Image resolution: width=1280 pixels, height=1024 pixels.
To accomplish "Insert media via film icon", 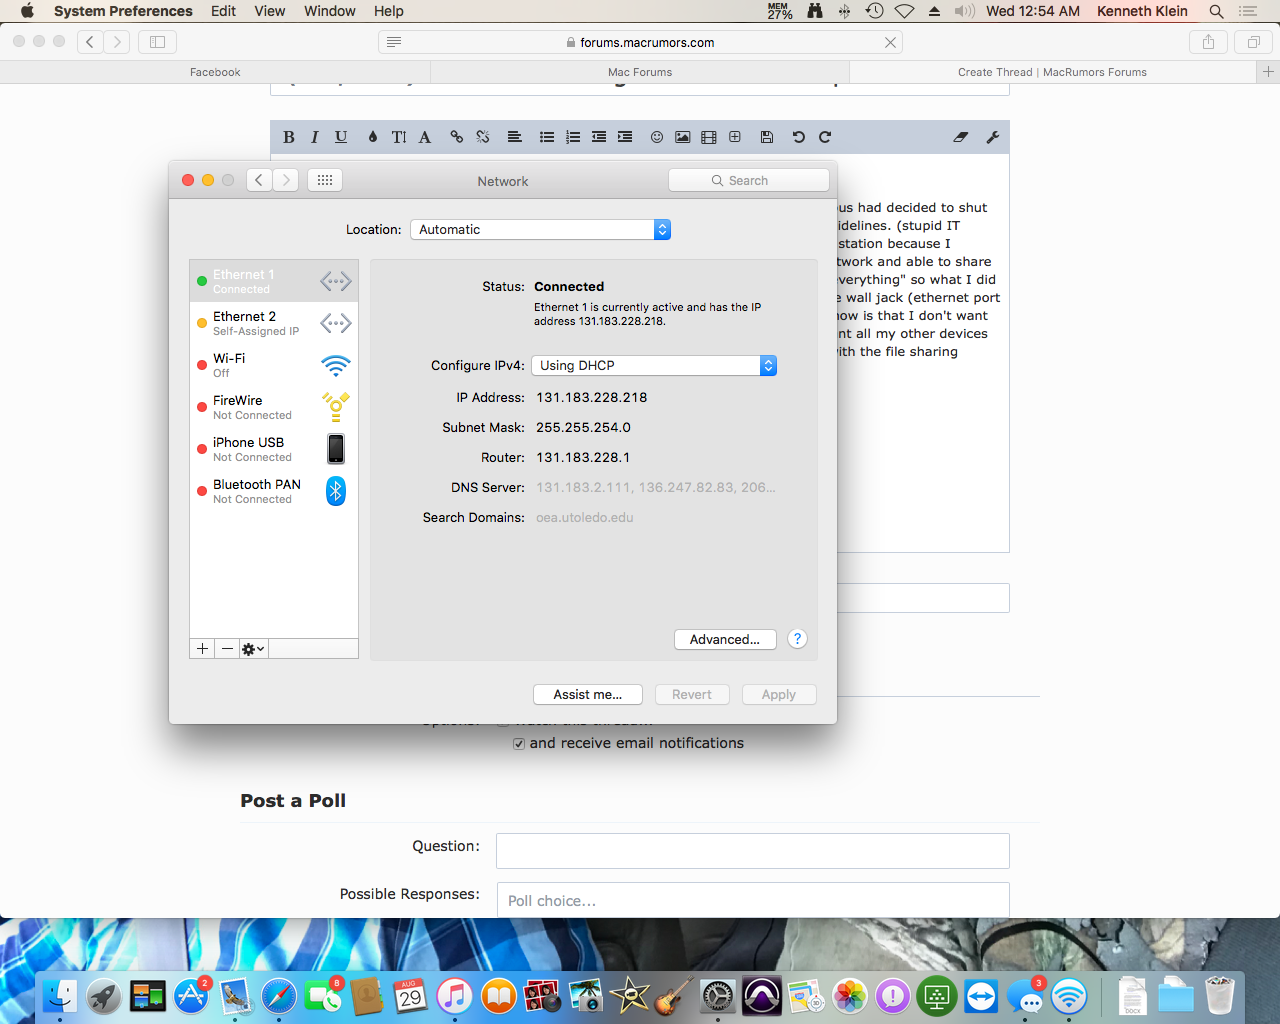I will coord(709,137).
